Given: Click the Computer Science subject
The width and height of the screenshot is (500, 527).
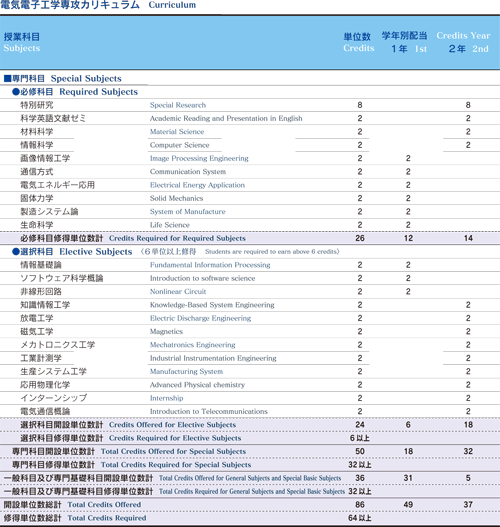Looking at the screenshot, I should tap(179, 145).
